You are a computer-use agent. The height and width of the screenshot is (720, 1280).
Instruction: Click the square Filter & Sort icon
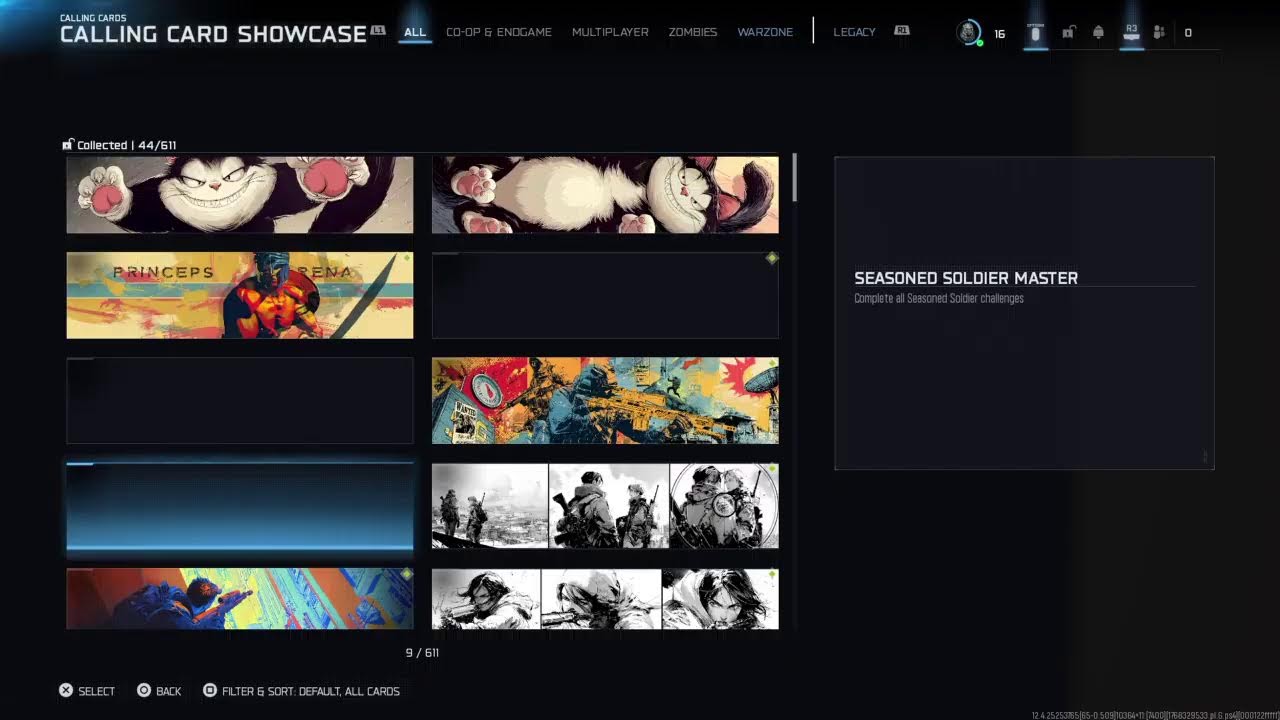tap(210, 691)
